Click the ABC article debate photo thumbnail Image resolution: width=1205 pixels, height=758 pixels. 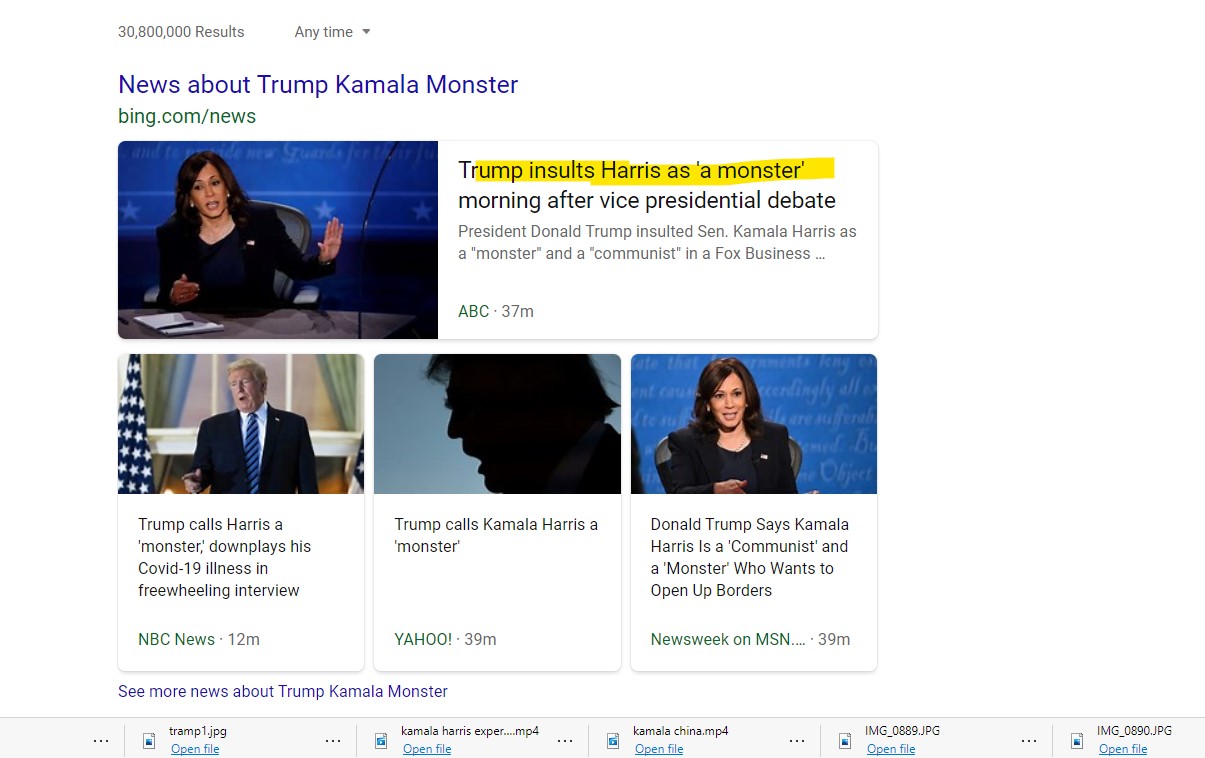tap(278, 240)
